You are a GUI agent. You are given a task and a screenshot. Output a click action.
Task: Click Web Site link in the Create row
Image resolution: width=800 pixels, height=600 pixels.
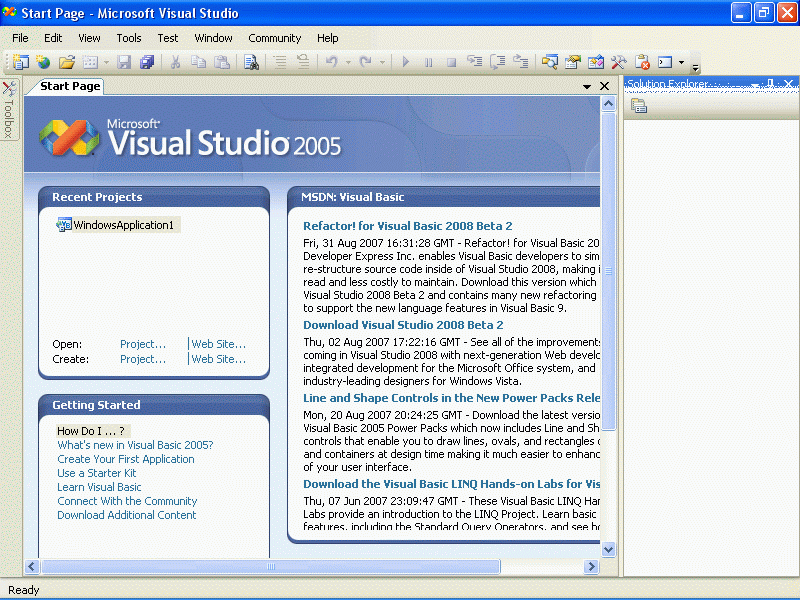218,359
